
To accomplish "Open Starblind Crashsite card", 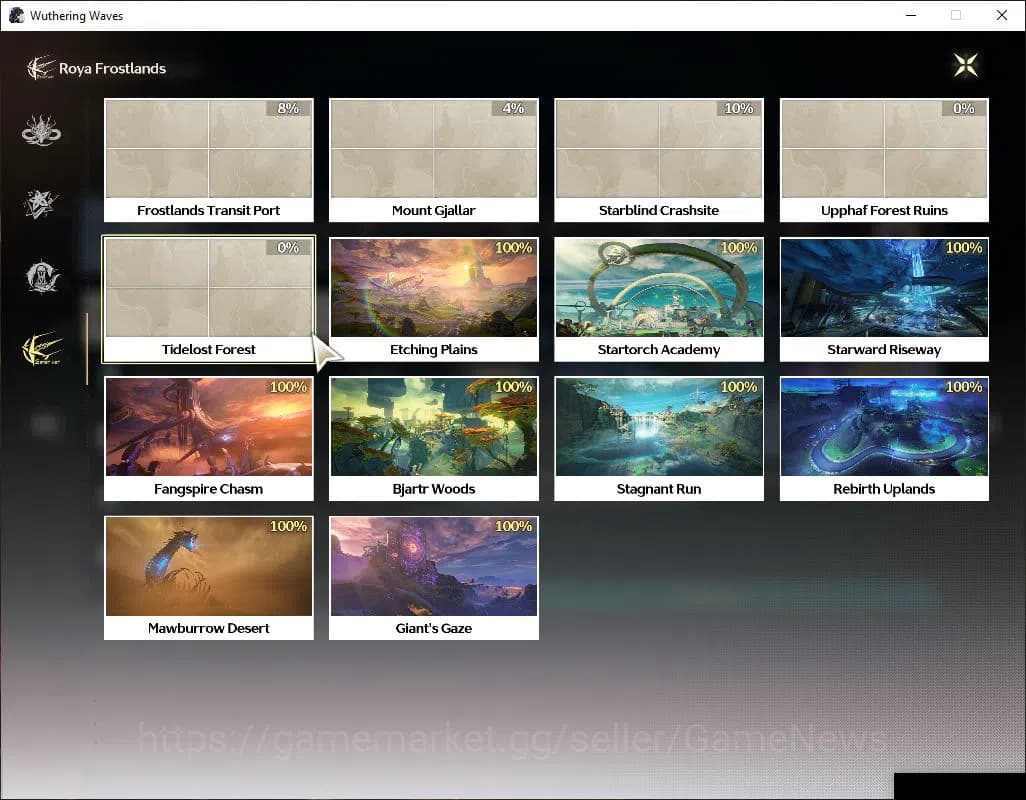I will tap(659, 160).
